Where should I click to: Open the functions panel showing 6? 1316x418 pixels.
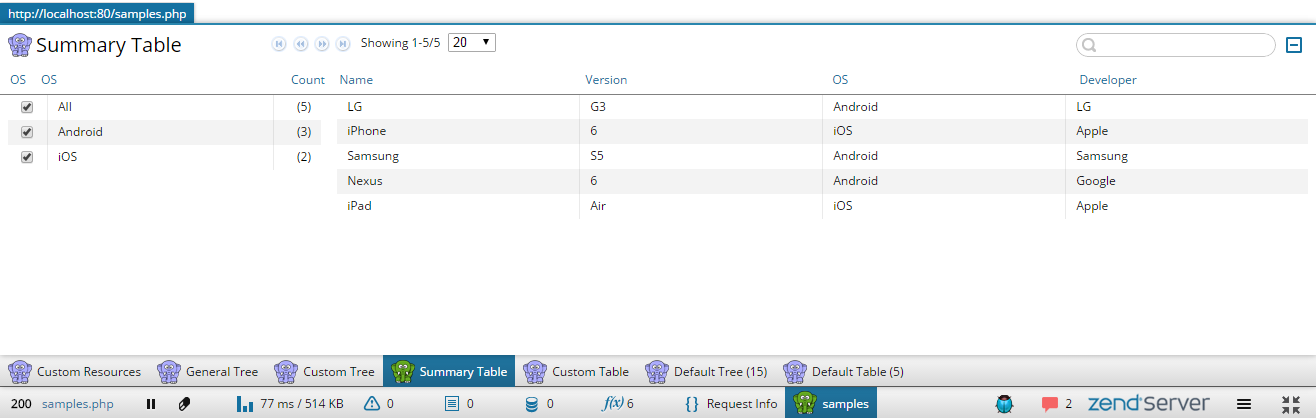(618, 404)
